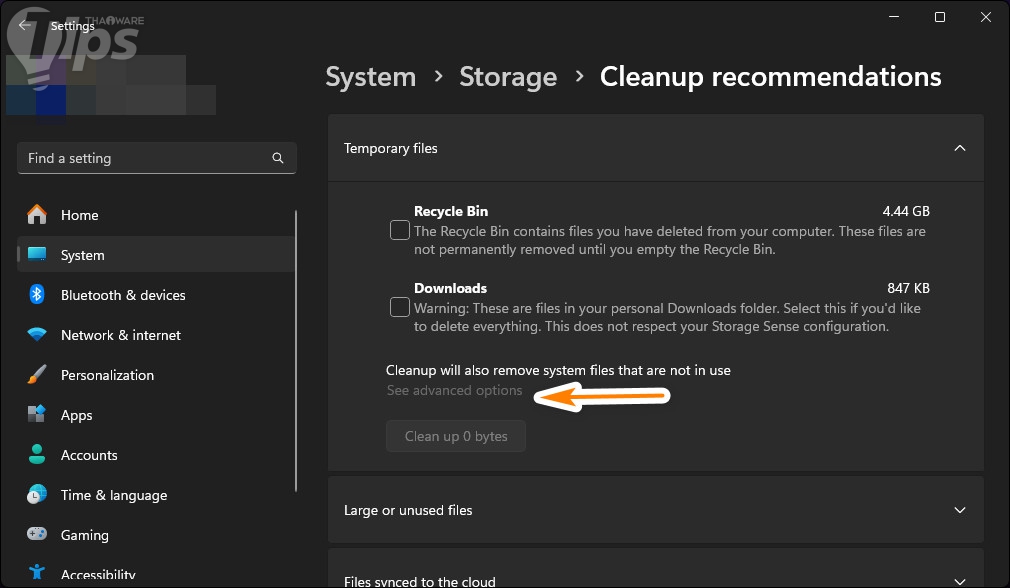The image size is (1010, 588).
Task: Click the Network & internet wifi icon
Action: click(x=37, y=335)
